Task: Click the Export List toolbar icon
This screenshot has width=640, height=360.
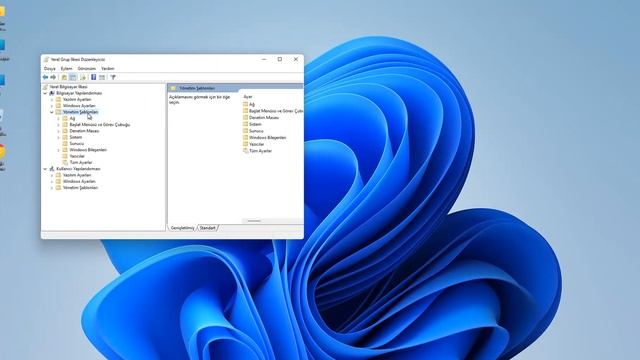Action: 83,77
